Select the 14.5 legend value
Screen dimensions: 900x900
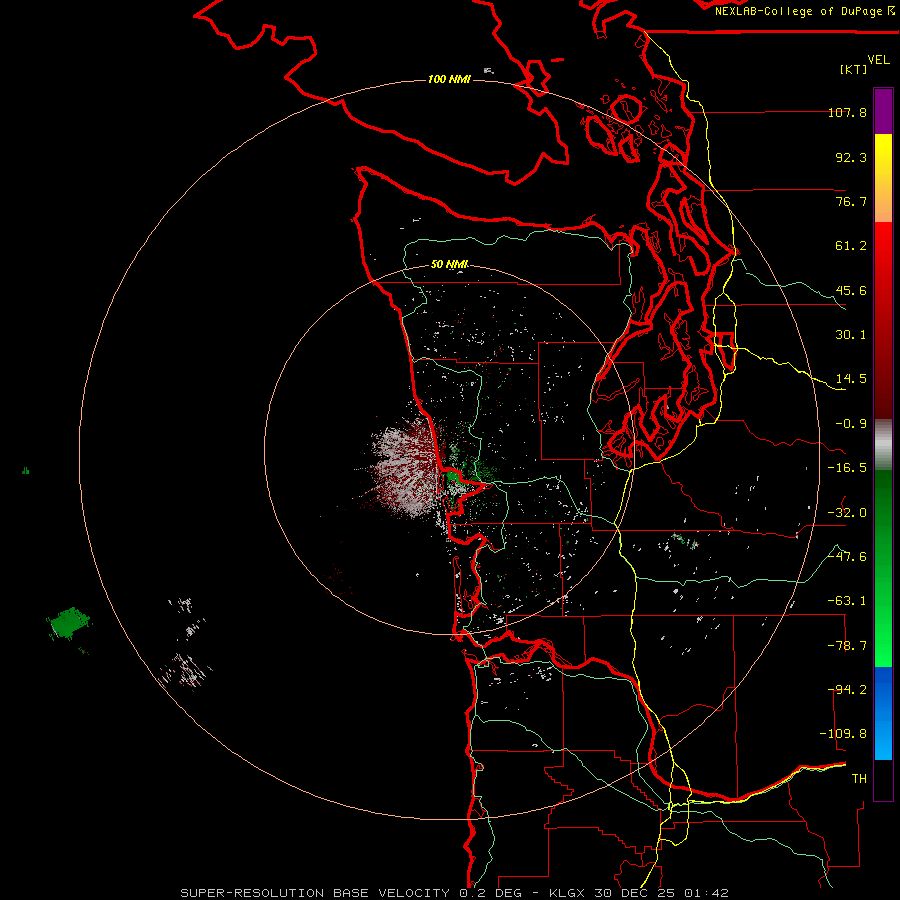851,379
